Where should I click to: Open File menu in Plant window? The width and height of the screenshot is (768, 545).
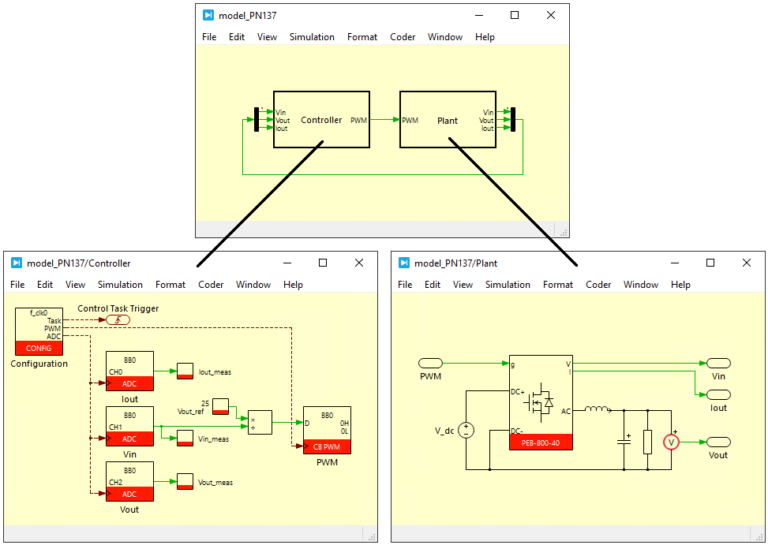pos(405,284)
